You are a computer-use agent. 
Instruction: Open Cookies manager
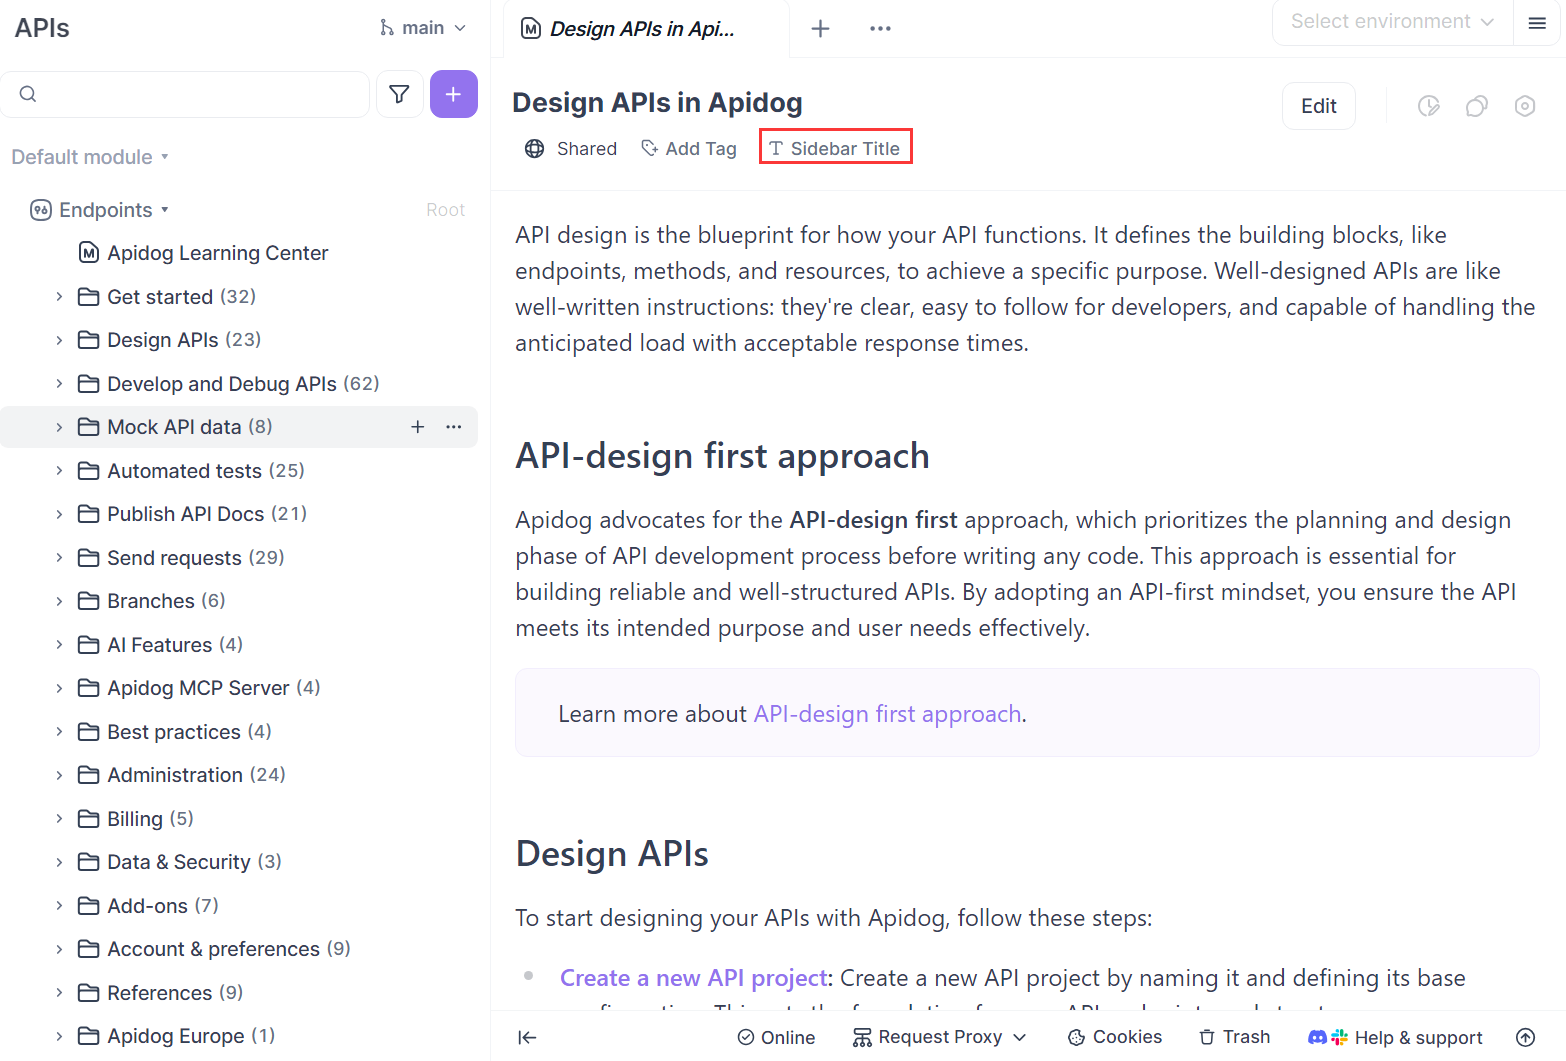tap(1115, 1037)
